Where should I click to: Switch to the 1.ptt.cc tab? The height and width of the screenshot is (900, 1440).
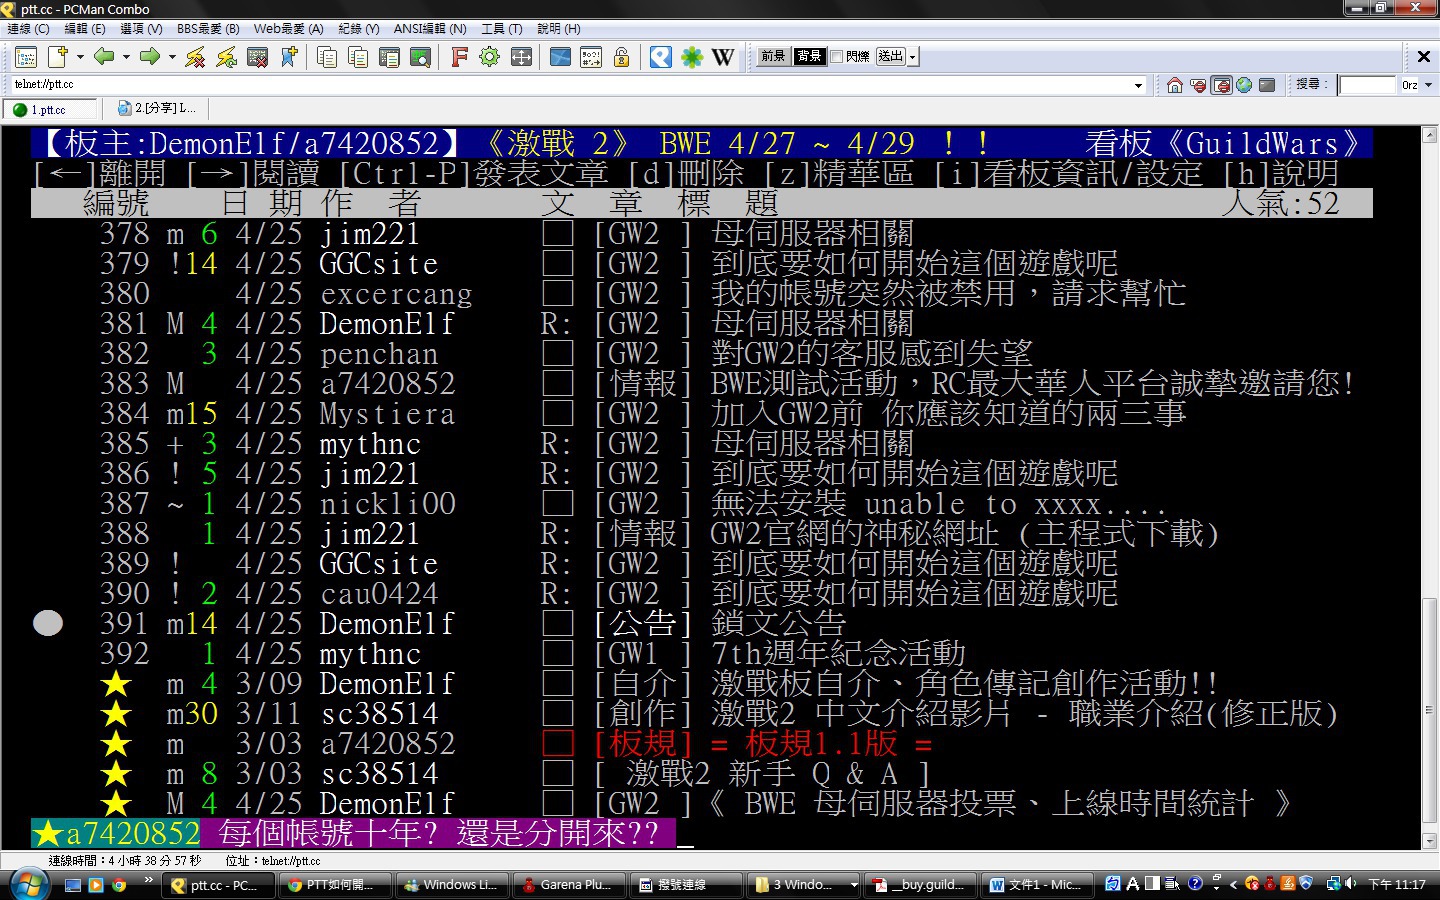pos(51,109)
